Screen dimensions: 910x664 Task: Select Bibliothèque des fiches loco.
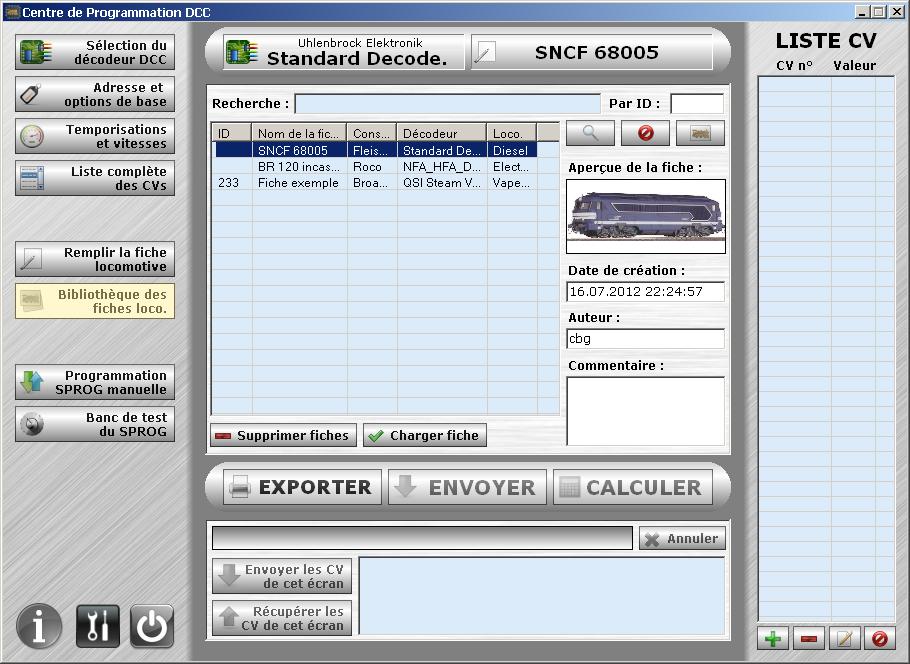pos(95,301)
